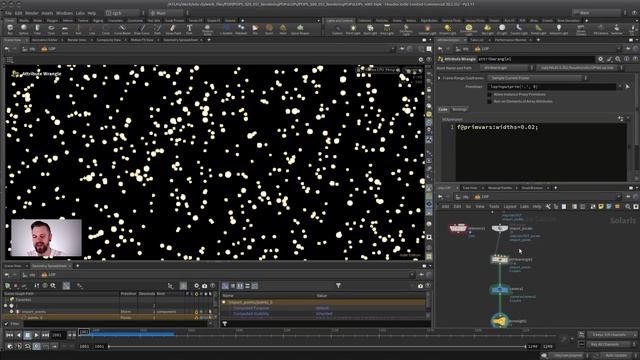Click global frame range slider
Image resolution: width=640 pixels, height=360 pixels.
click(x=317, y=346)
